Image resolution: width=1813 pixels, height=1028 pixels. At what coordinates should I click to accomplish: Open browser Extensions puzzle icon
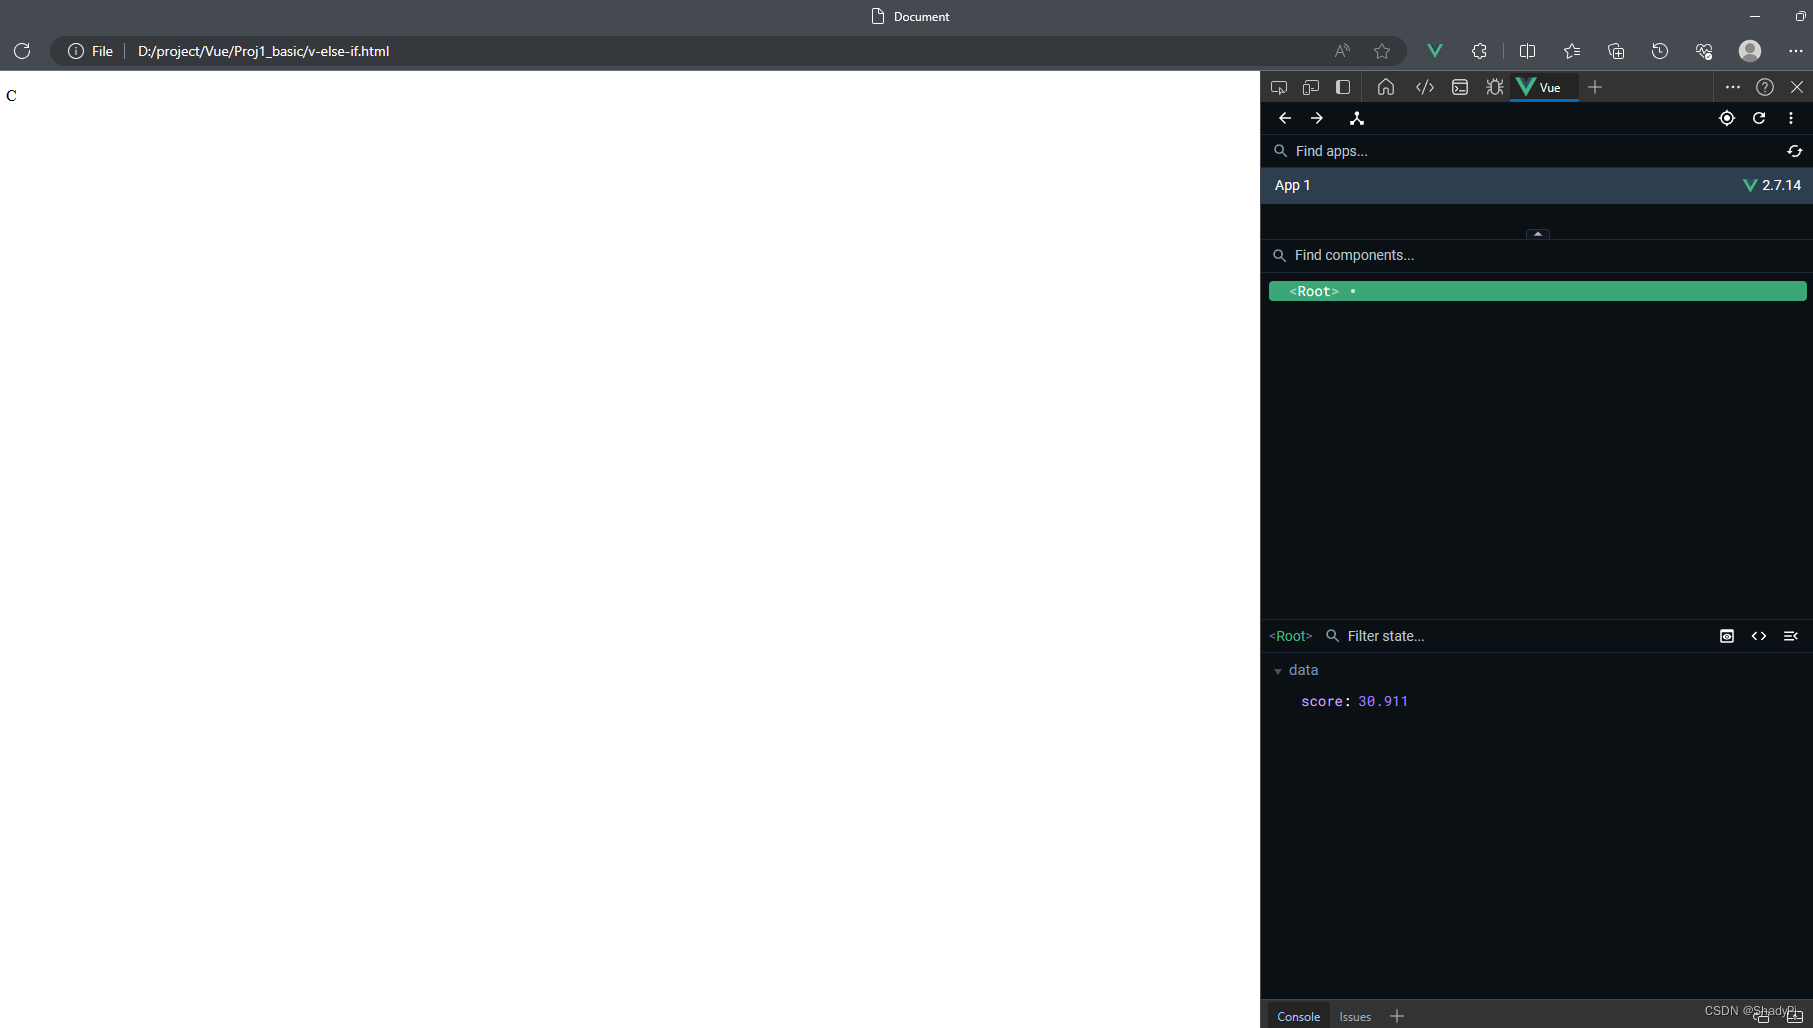click(x=1479, y=51)
